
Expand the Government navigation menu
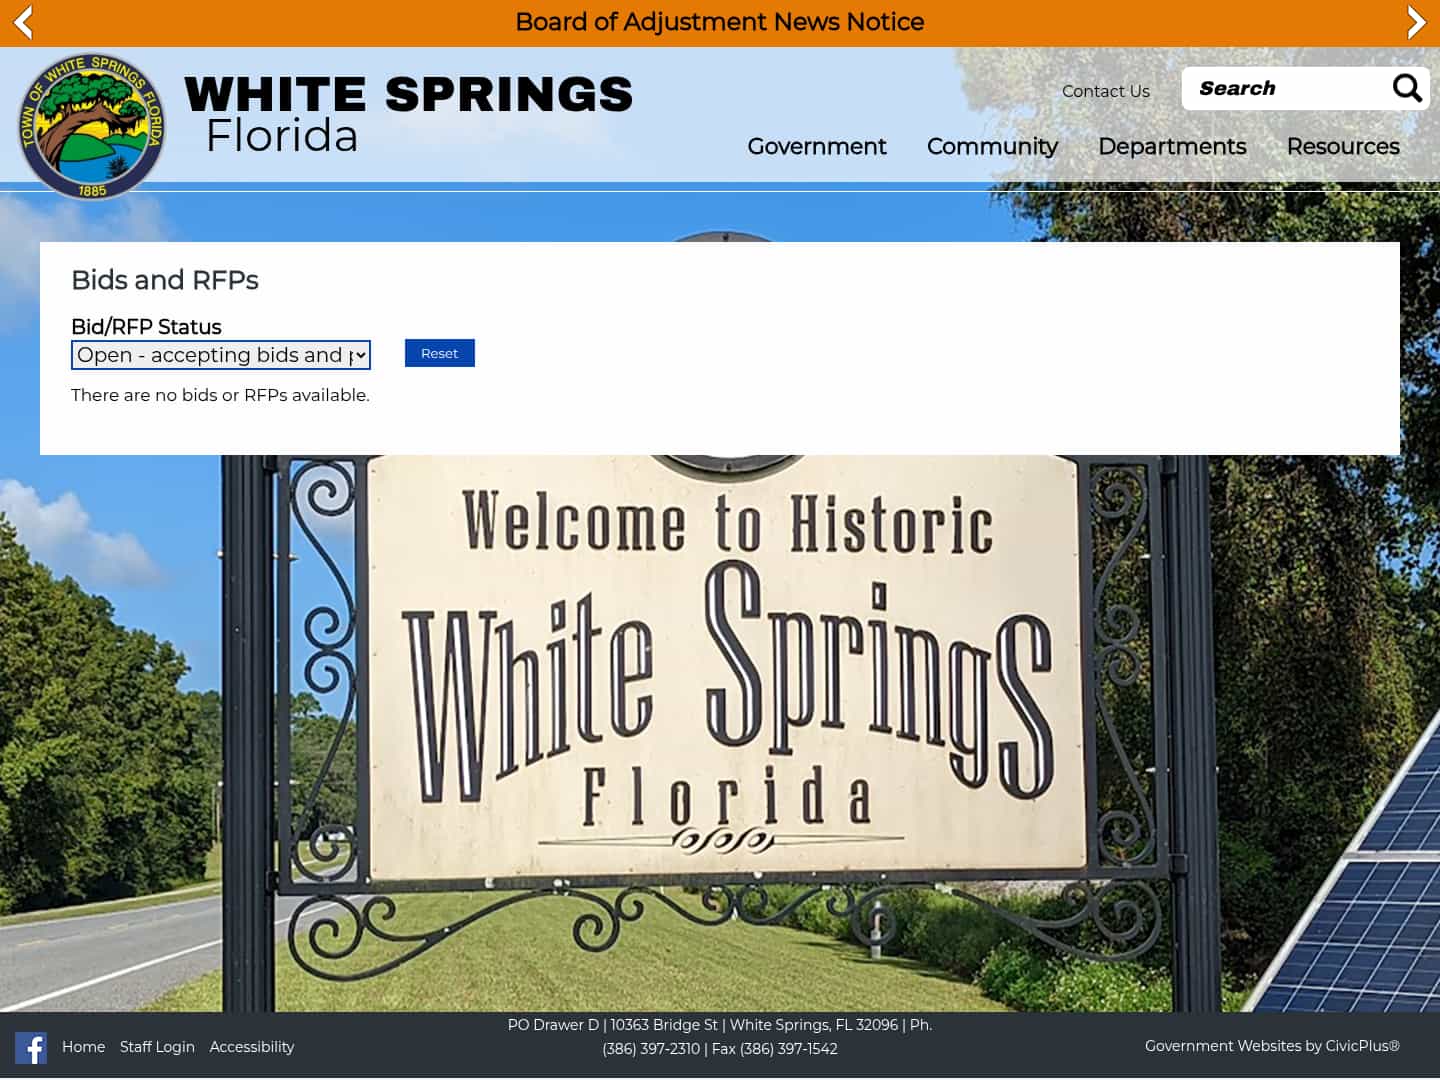816,147
